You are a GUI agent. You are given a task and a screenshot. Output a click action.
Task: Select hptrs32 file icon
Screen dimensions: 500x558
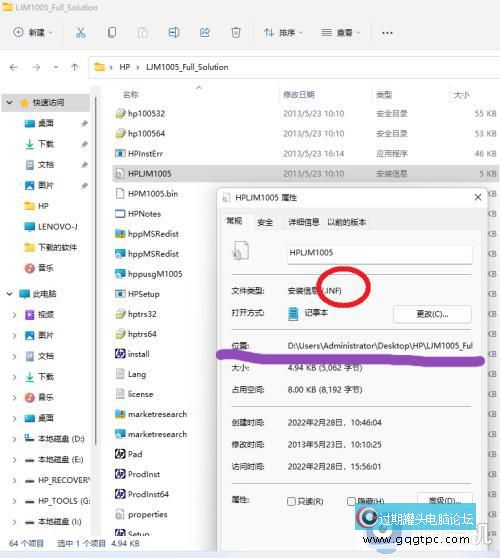tap(120, 314)
